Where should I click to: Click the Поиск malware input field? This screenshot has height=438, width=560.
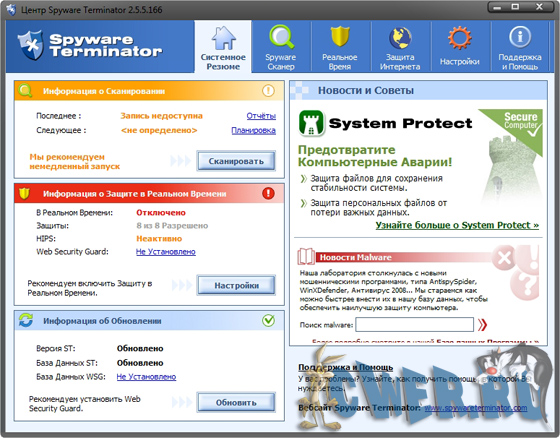click(415, 325)
